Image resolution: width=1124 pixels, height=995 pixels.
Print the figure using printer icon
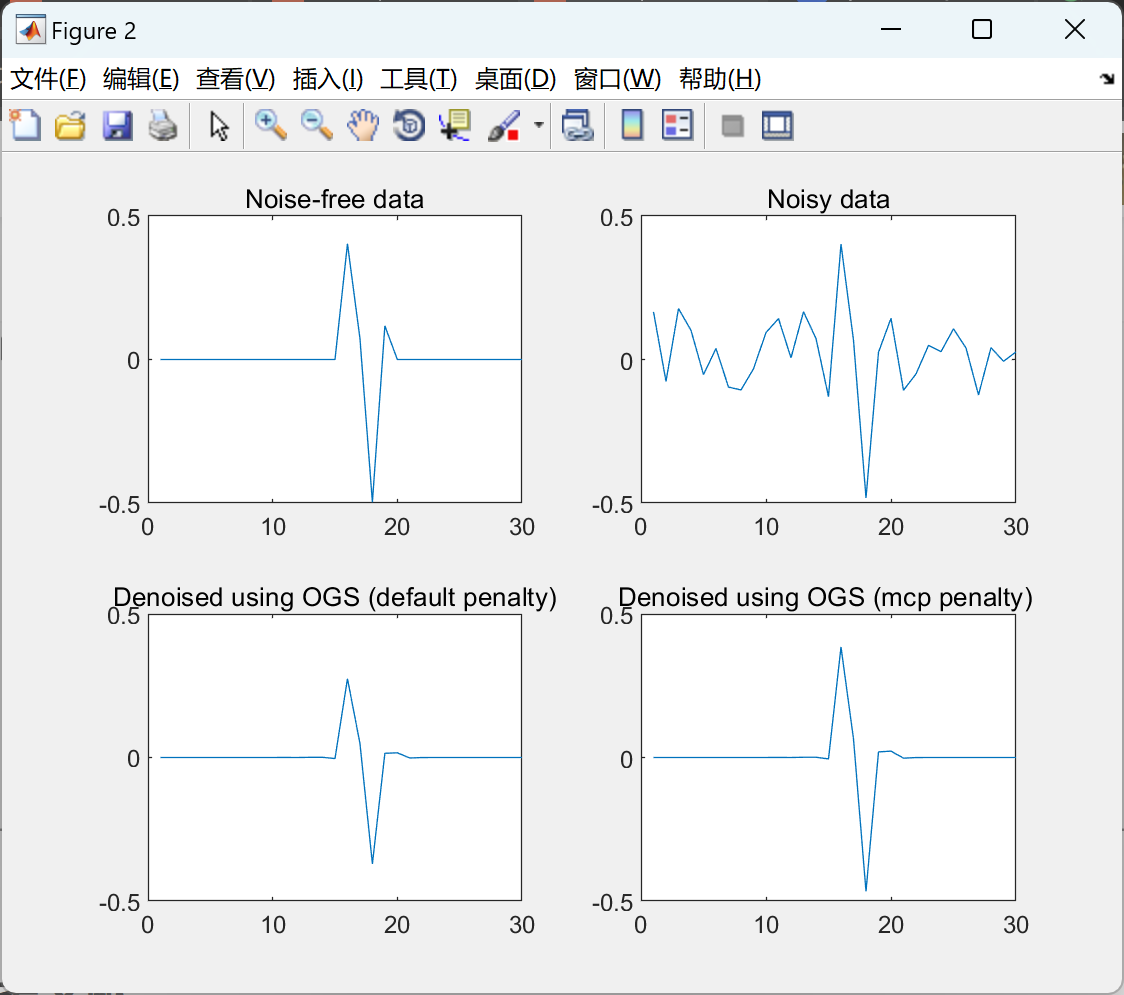pyautogui.click(x=163, y=125)
